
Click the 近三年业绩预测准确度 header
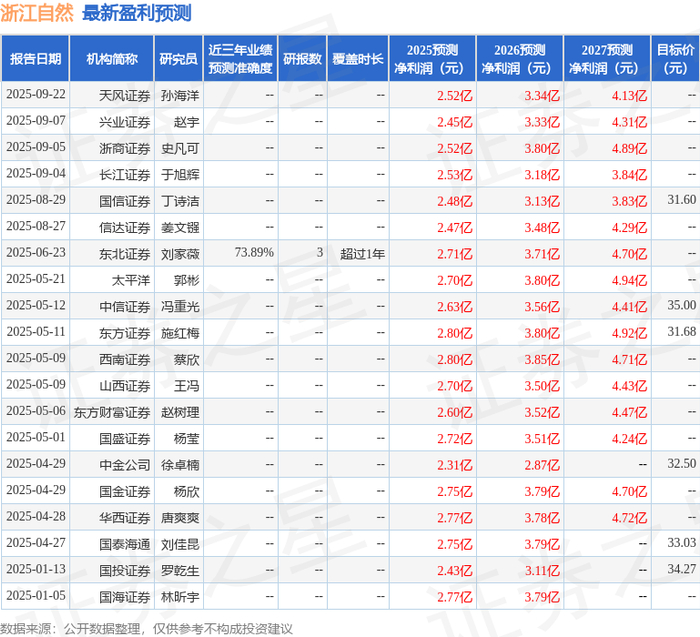pos(240,59)
